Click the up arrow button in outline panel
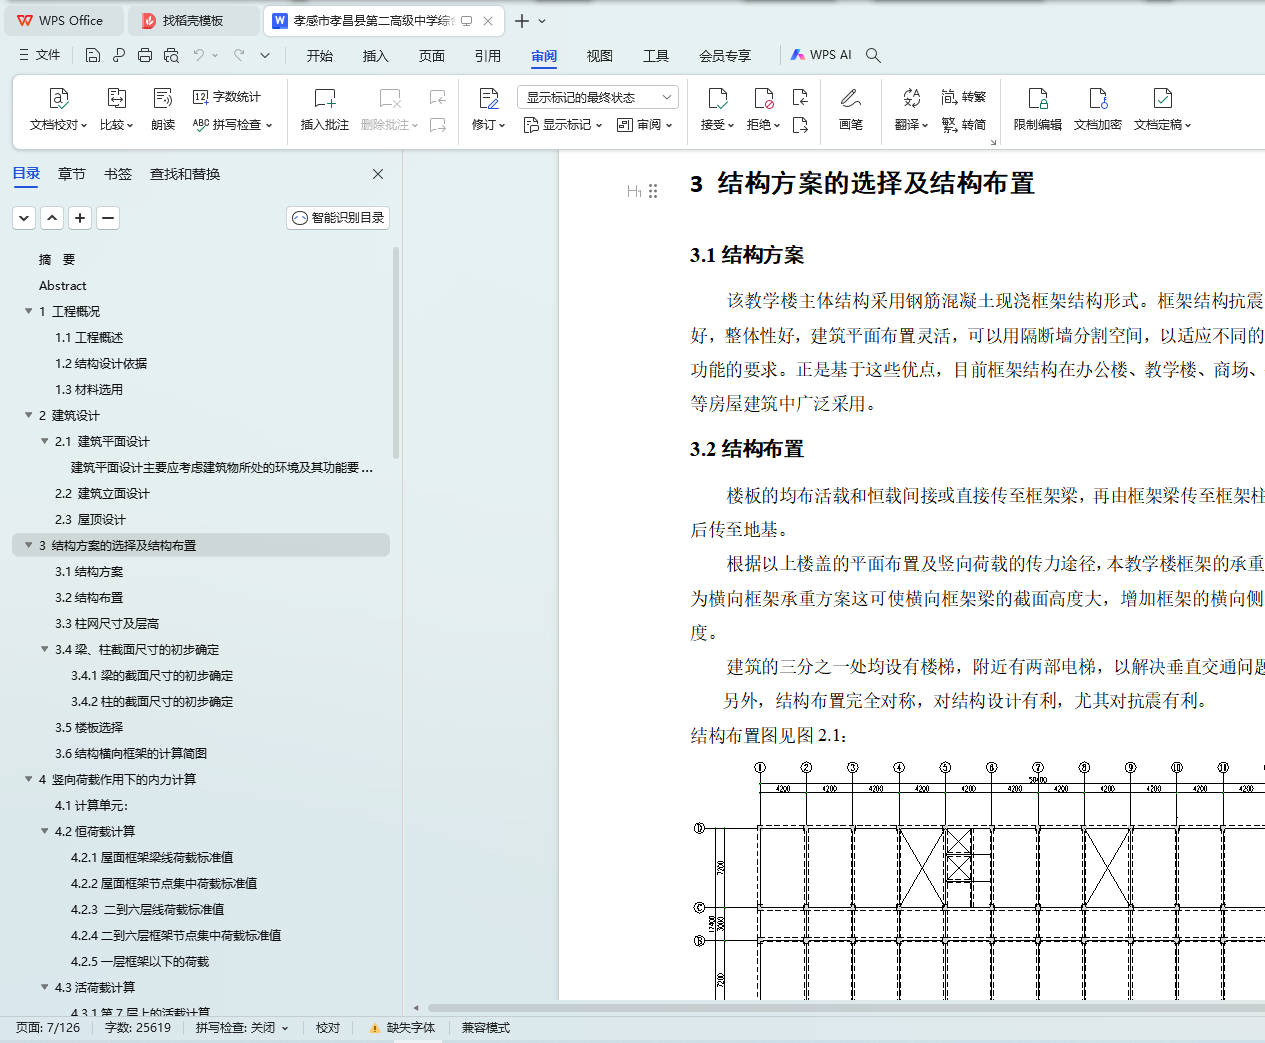The image size is (1265, 1043). pos(52,218)
